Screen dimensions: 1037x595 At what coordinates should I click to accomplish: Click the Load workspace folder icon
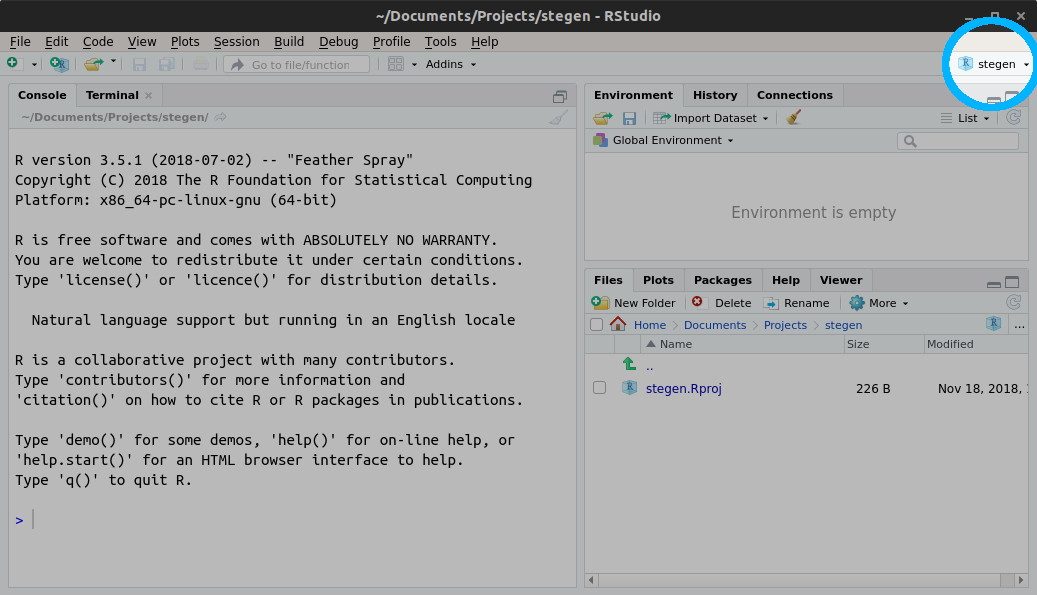pos(602,118)
